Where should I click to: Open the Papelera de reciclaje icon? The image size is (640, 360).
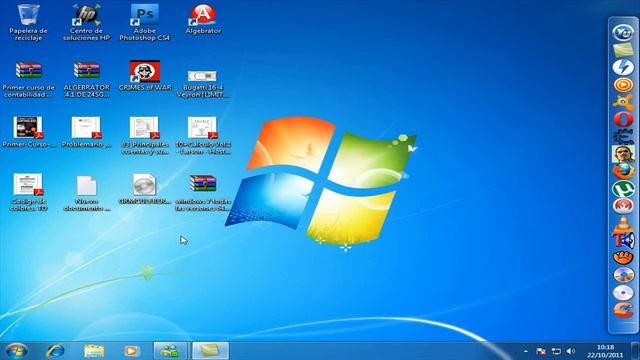pos(28,22)
